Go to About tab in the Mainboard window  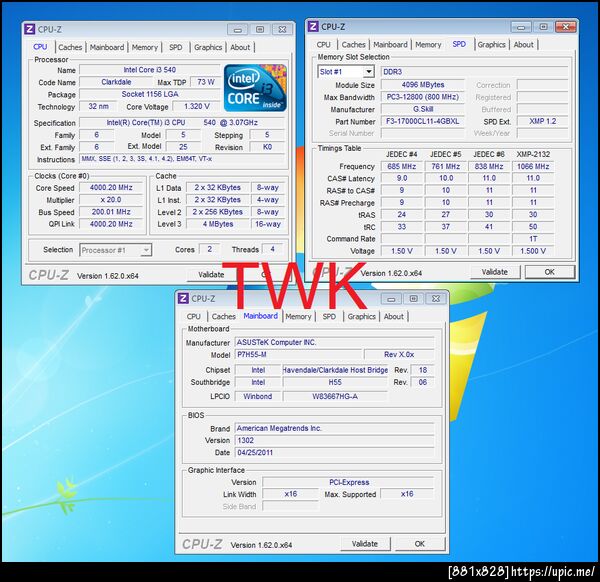[394, 316]
